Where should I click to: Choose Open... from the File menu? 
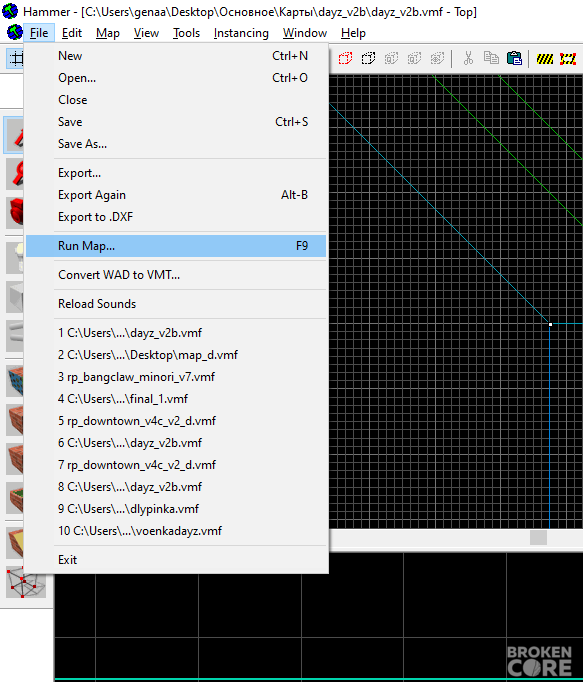point(176,78)
